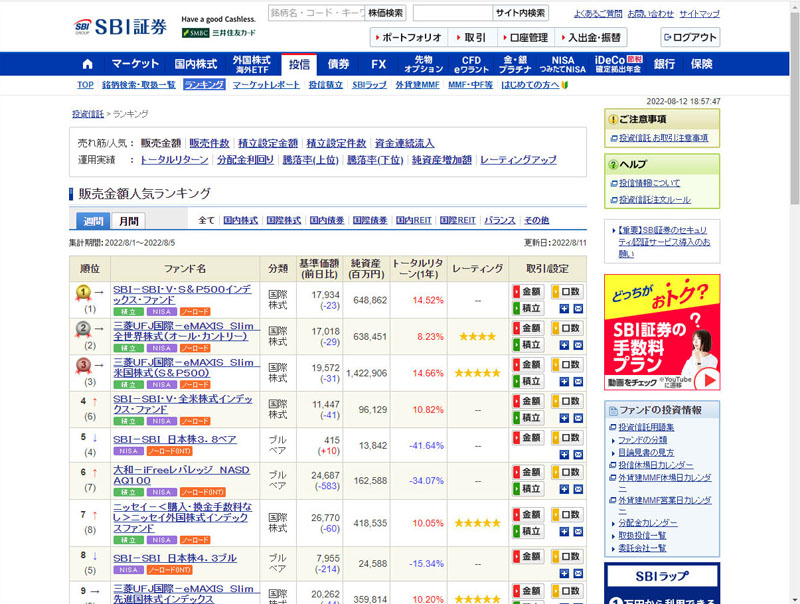Click the home icon in navigation bar
This screenshot has height=604, width=800.
86,64
